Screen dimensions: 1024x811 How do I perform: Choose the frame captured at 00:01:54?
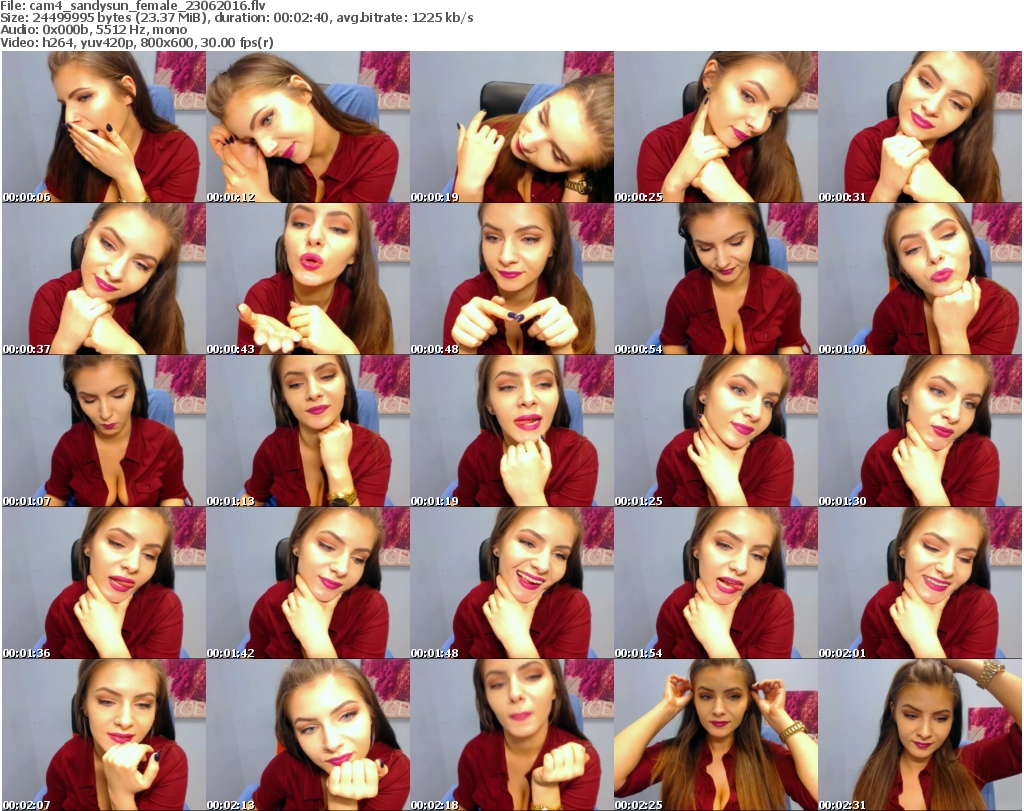[716, 583]
